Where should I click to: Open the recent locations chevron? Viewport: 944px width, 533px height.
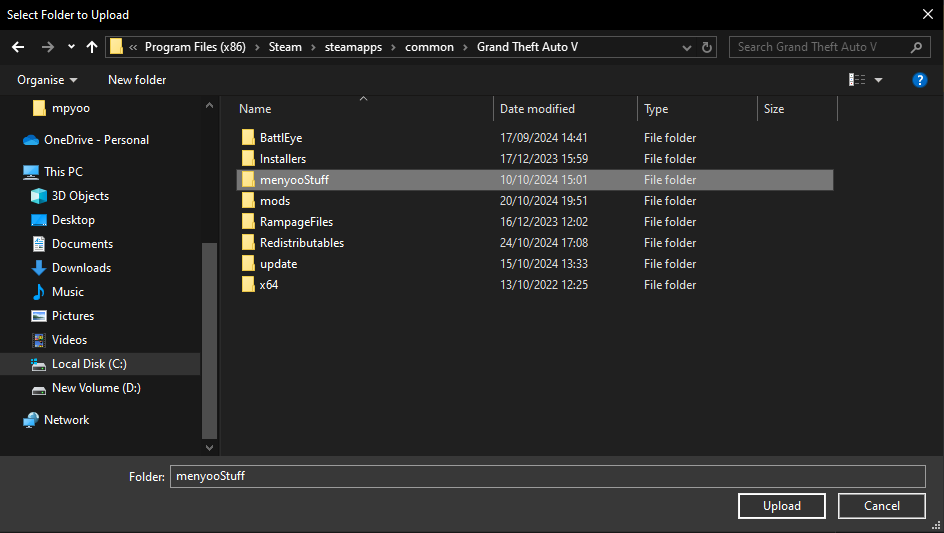click(x=71, y=47)
